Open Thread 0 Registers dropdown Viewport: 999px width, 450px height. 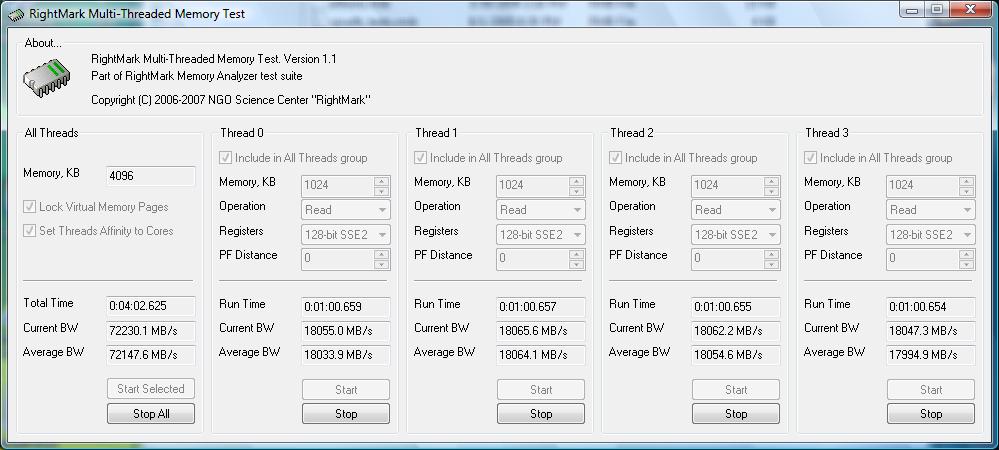pos(345,235)
